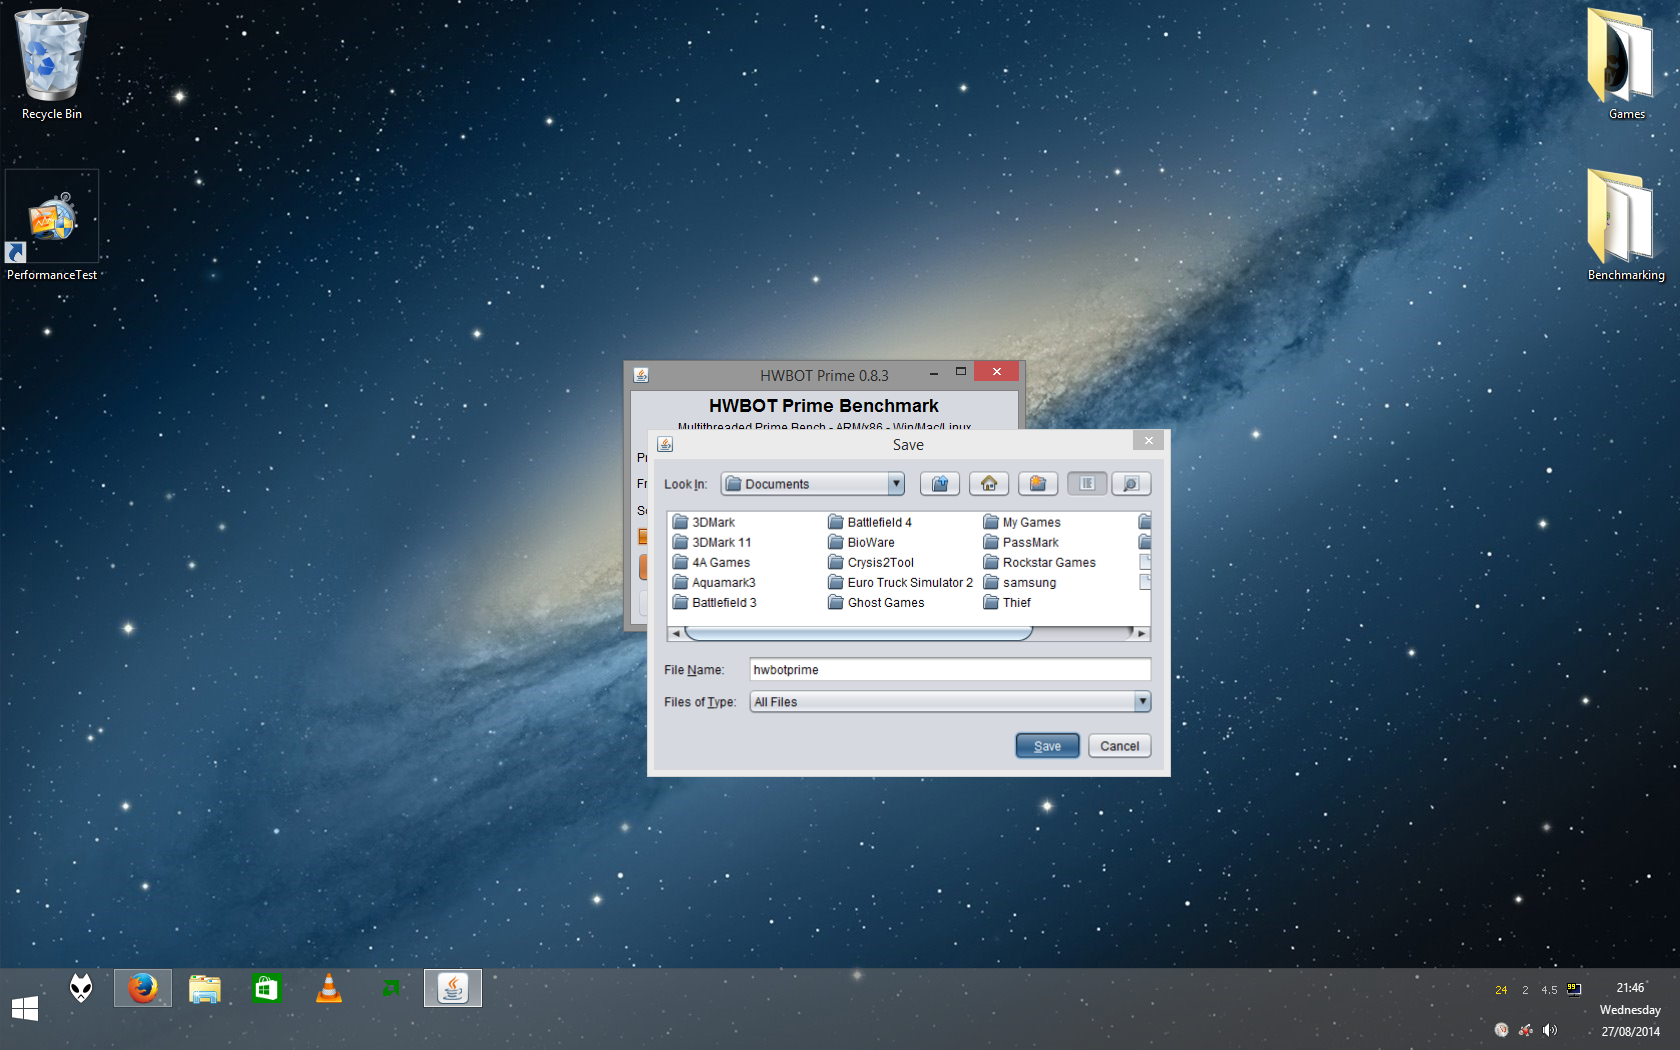Open the Look In Documents dropdown
This screenshot has height=1050, width=1680.
tap(812, 484)
